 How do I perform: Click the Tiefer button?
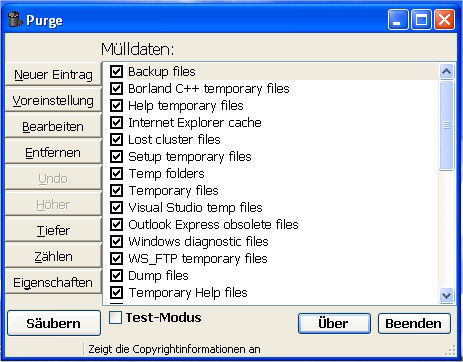53,230
